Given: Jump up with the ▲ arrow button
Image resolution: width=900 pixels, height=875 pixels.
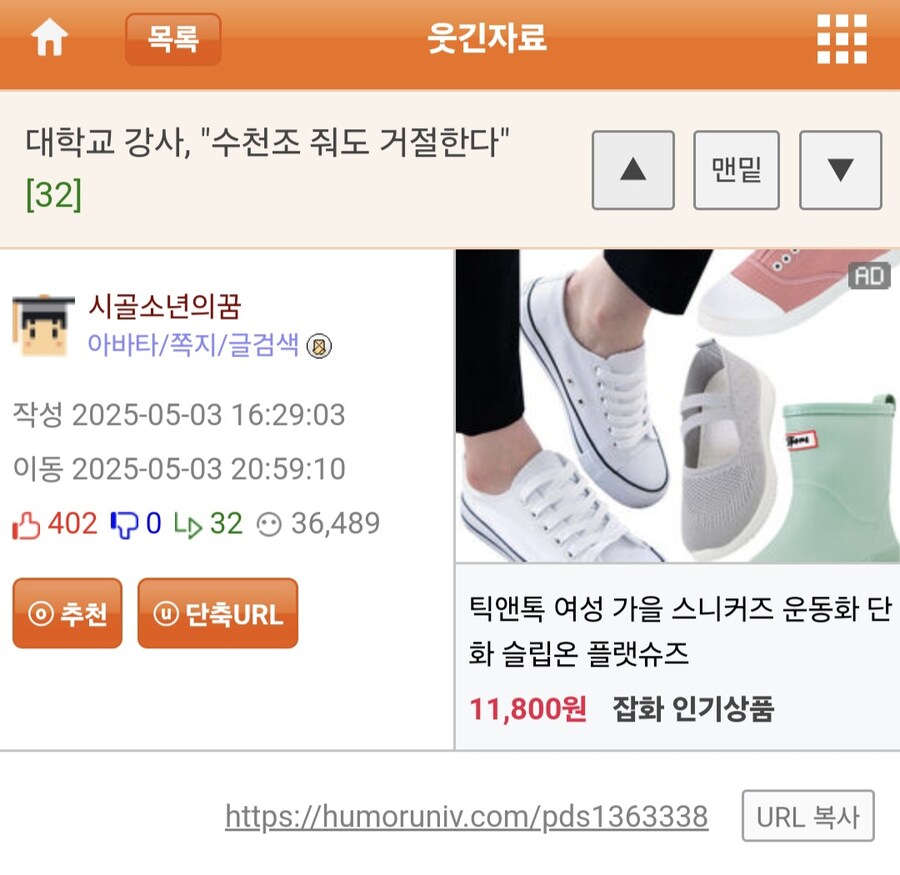Looking at the screenshot, I should pos(633,170).
